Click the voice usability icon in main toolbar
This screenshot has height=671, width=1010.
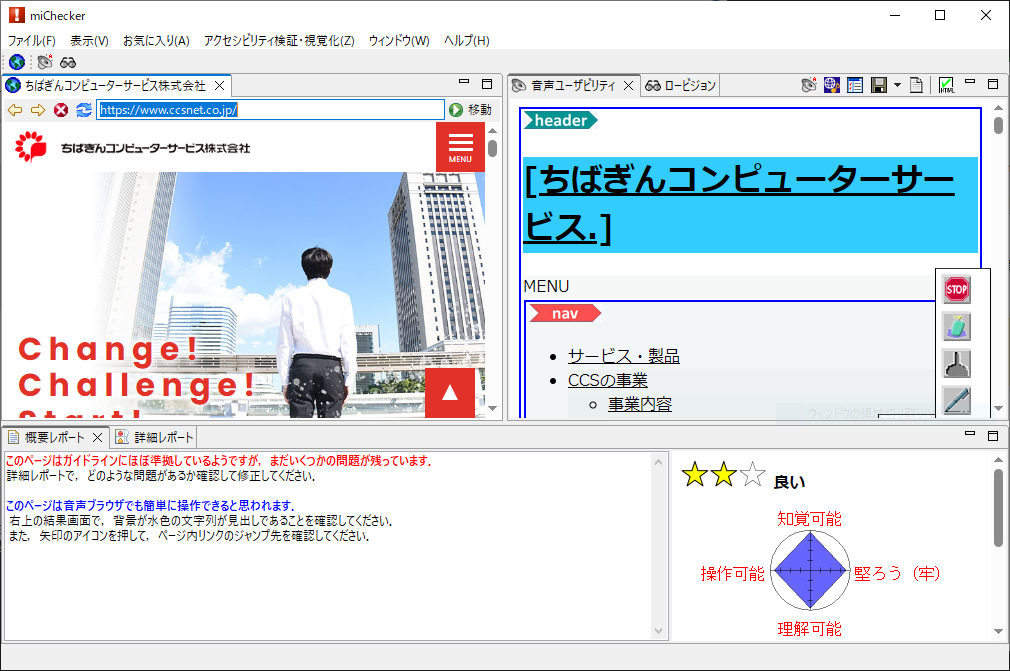tap(44, 62)
